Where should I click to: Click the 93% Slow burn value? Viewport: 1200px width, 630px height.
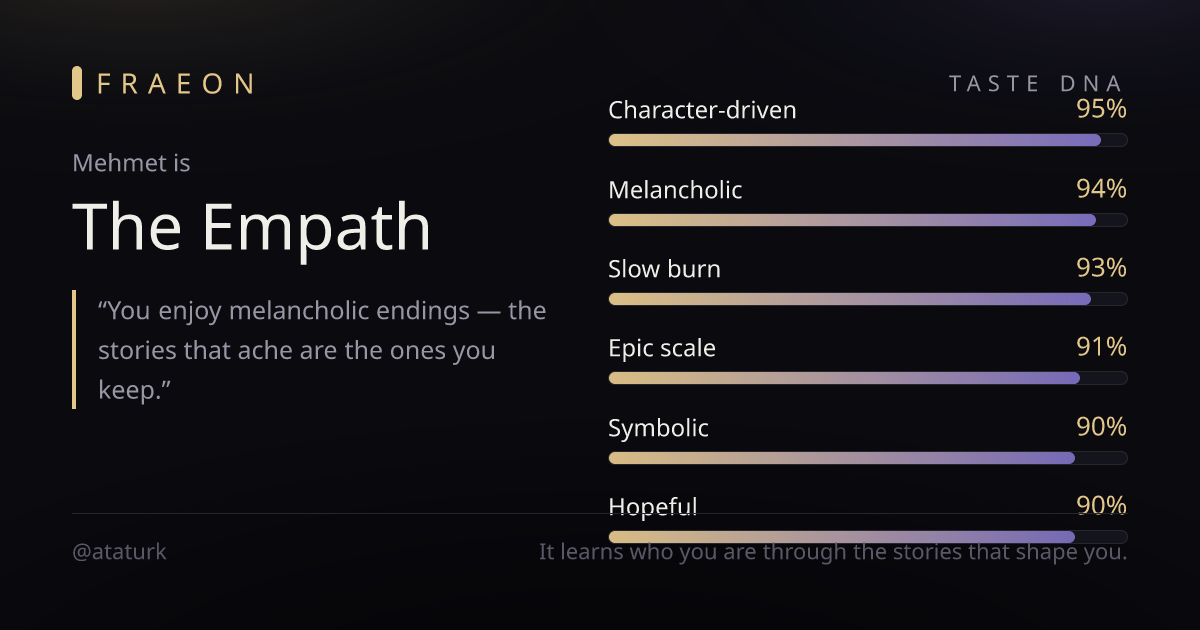coord(1101,268)
